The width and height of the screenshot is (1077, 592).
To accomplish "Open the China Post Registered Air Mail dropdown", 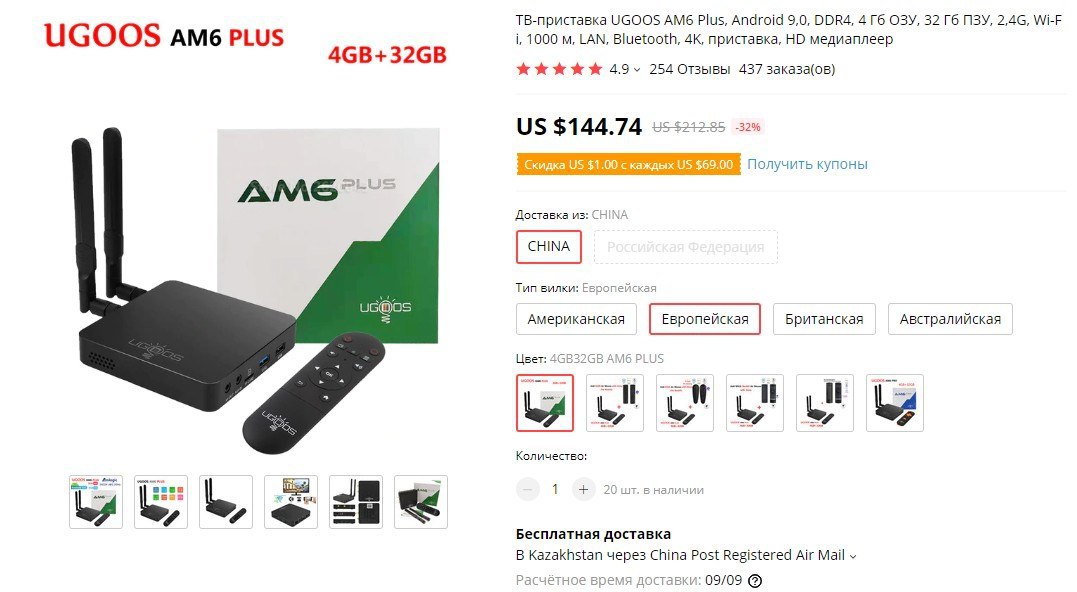I will (853, 556).
